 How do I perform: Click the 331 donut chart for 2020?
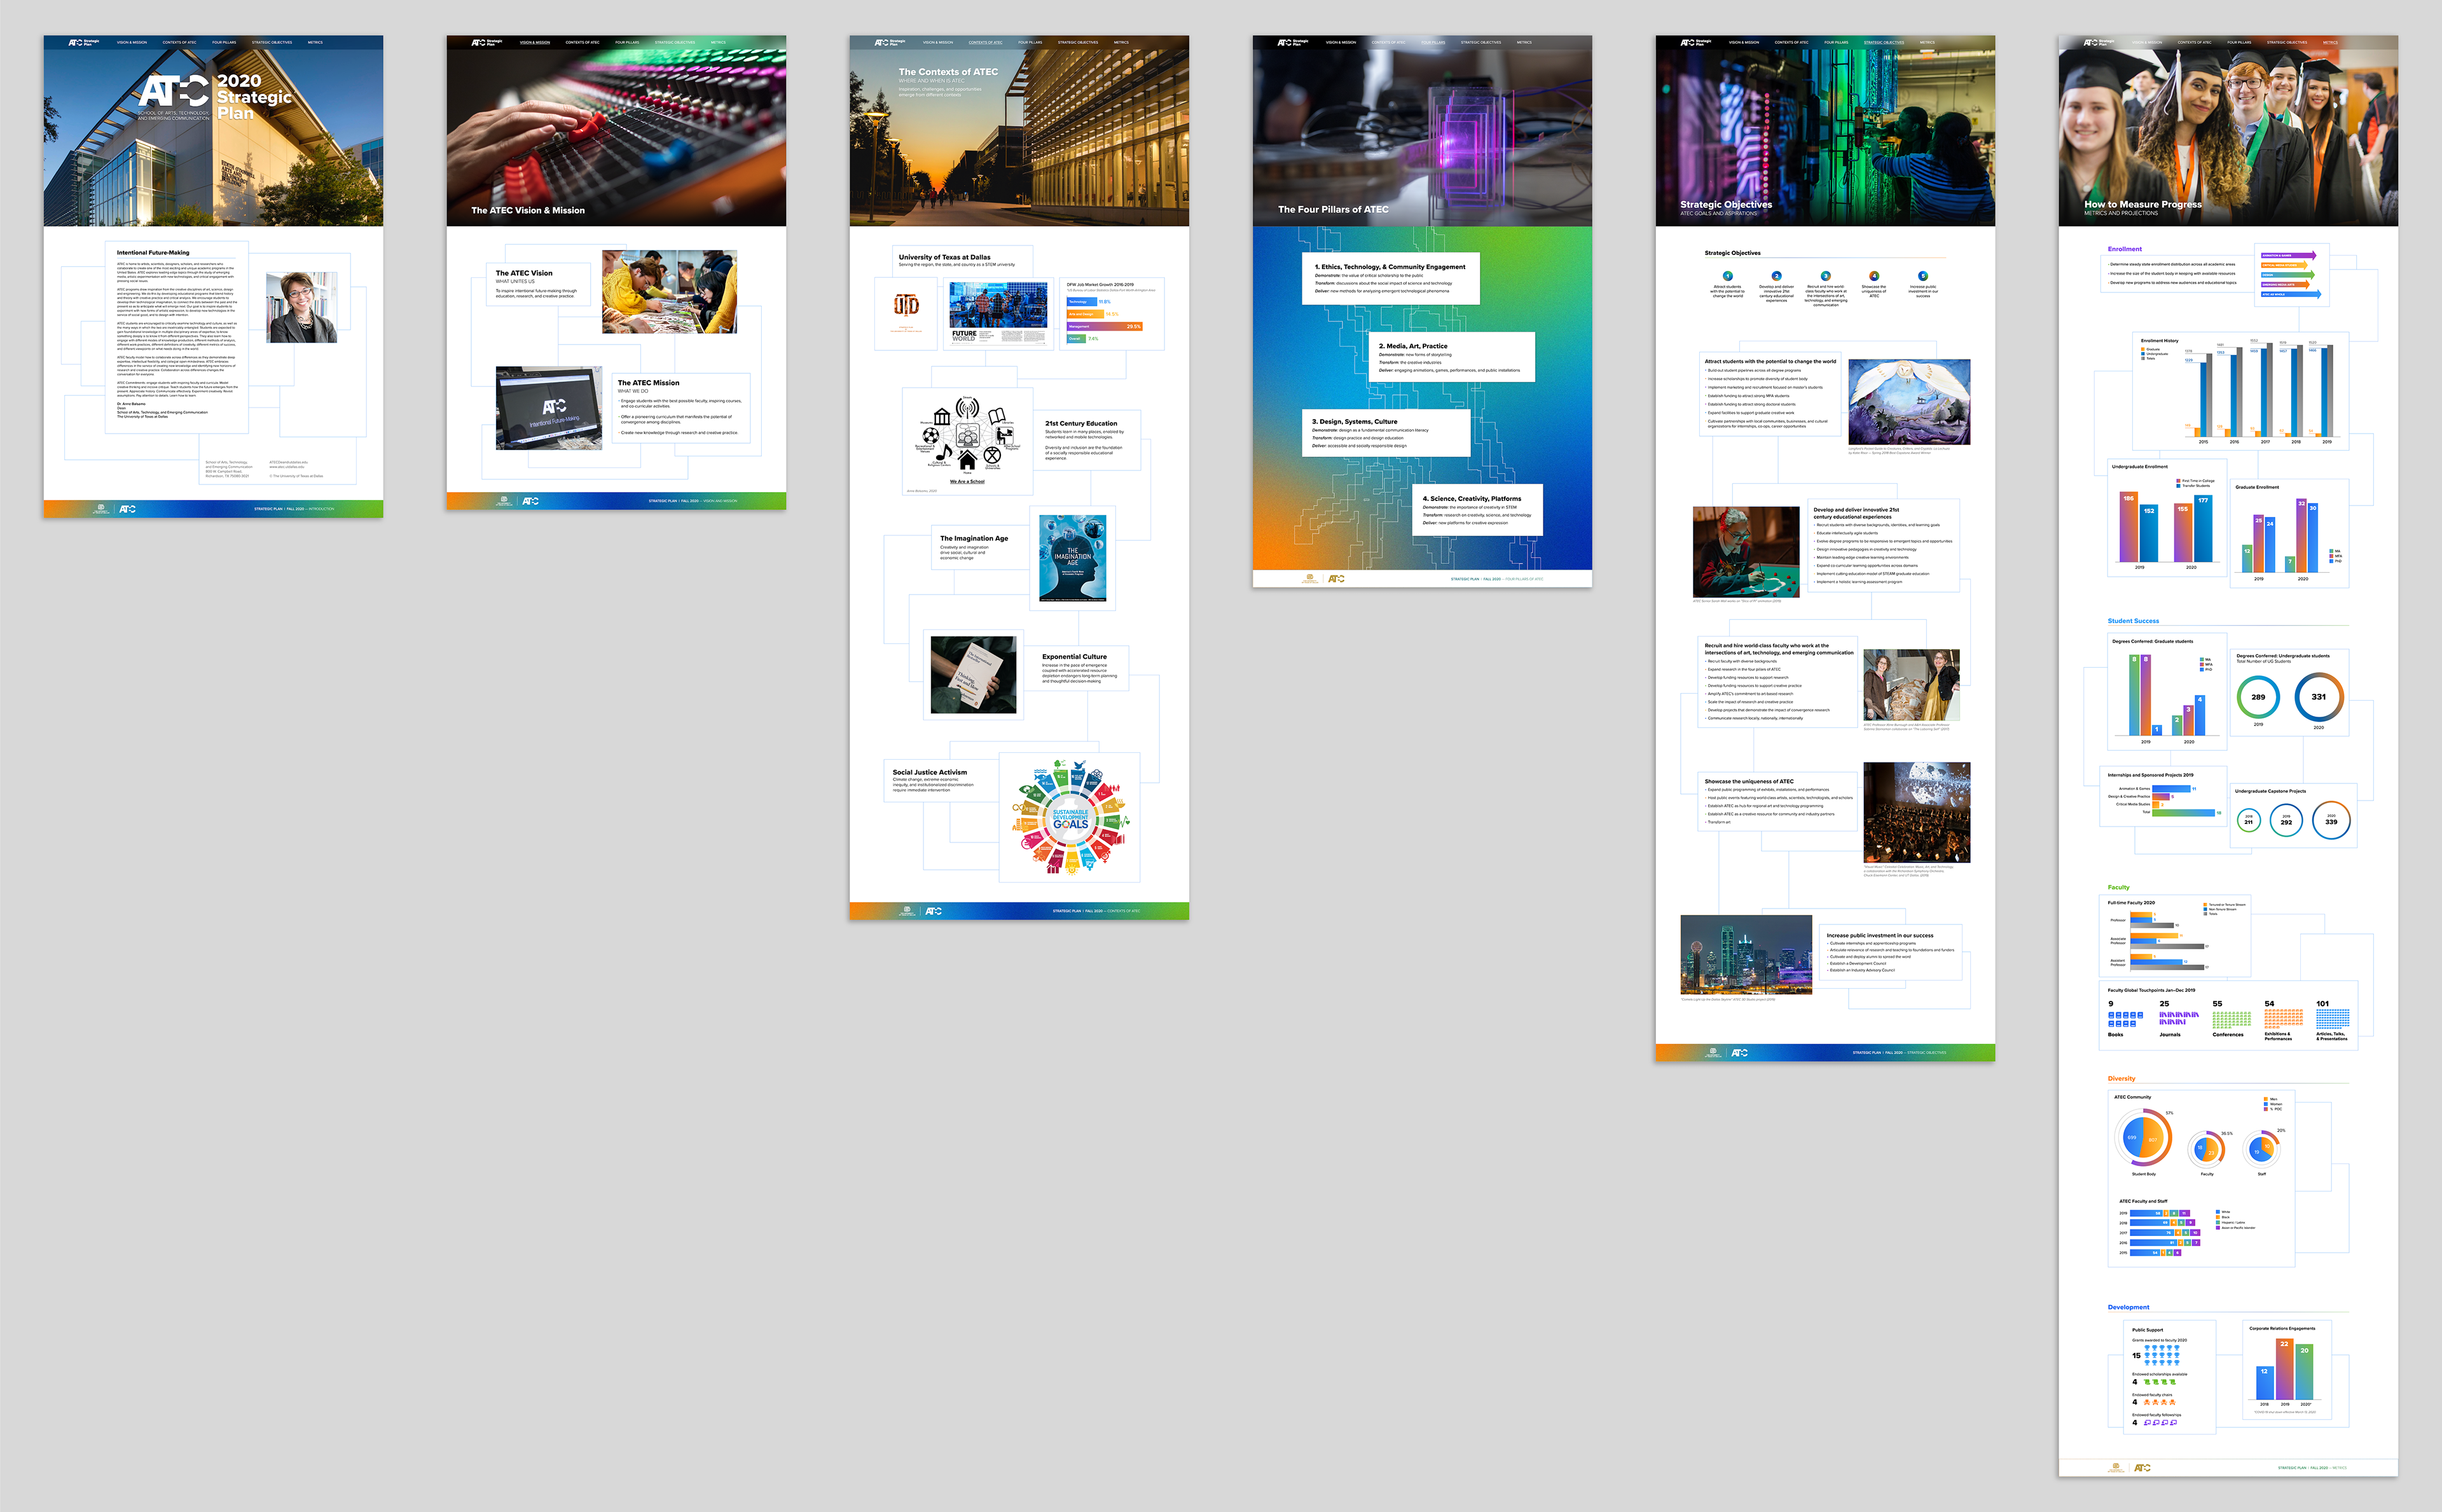tap(2319, 697)
